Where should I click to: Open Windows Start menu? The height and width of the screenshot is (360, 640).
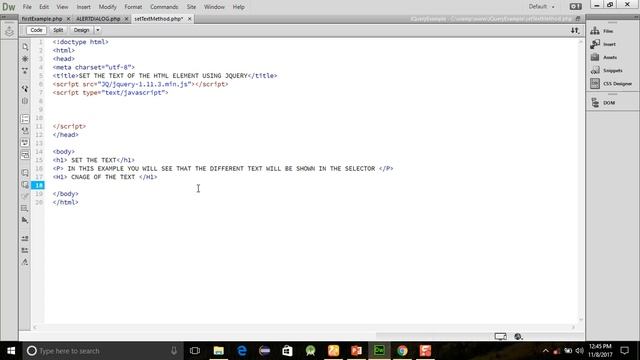(11, 351)
